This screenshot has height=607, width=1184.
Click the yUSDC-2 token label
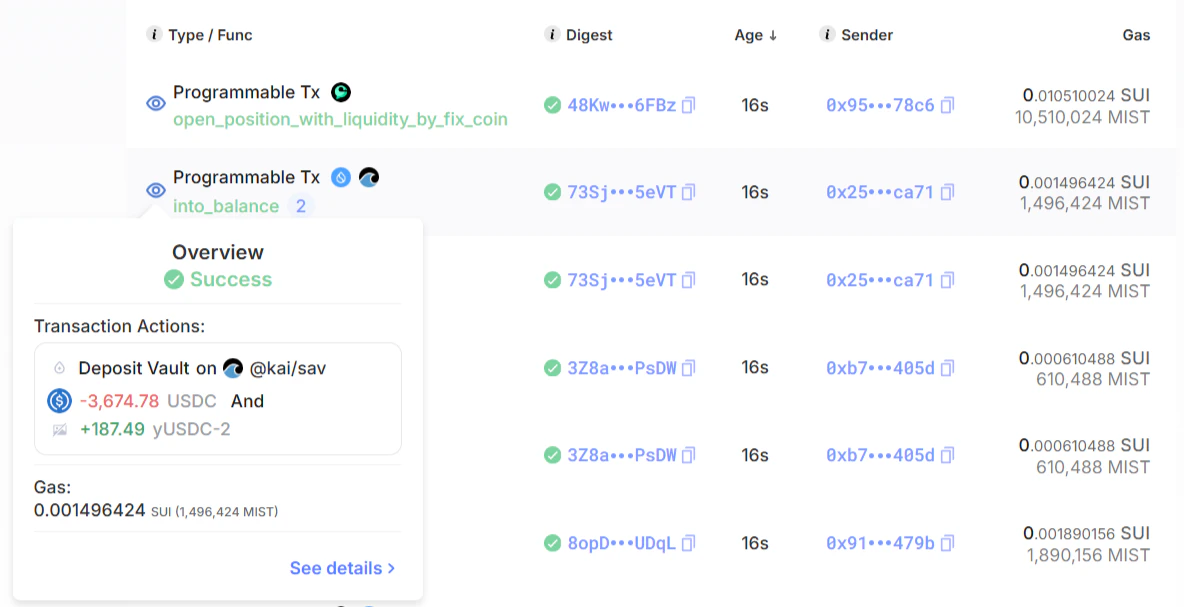point(192,430)
